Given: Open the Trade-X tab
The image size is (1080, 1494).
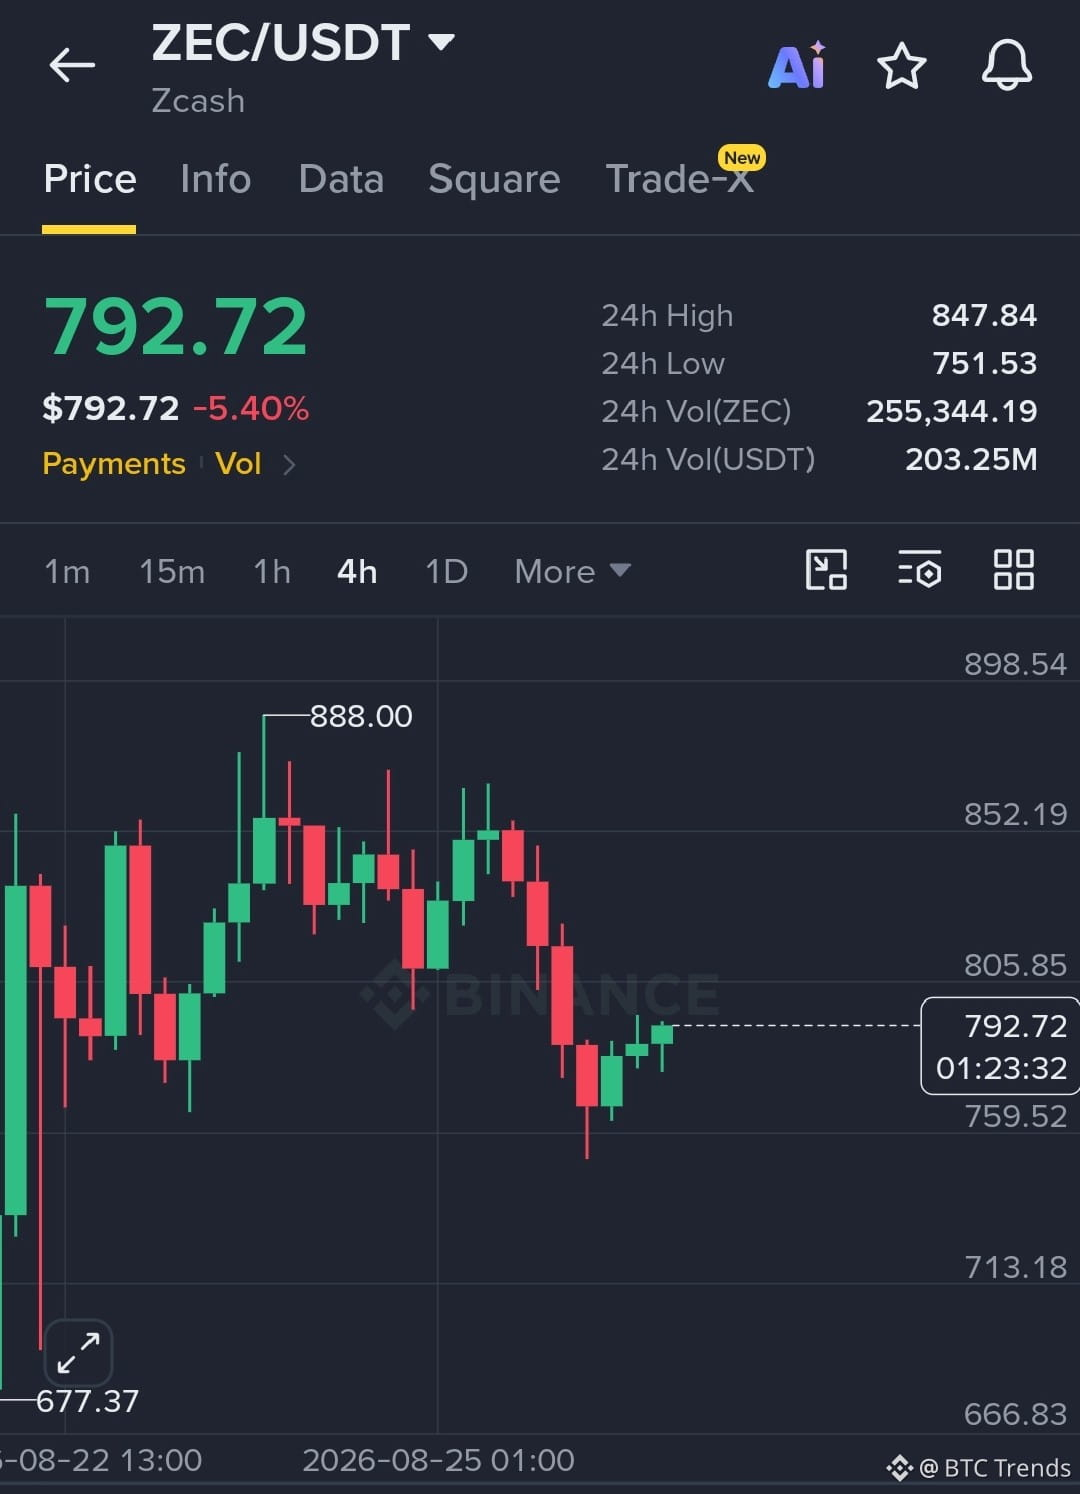Looking at the screenshot, I should [680, 179].
